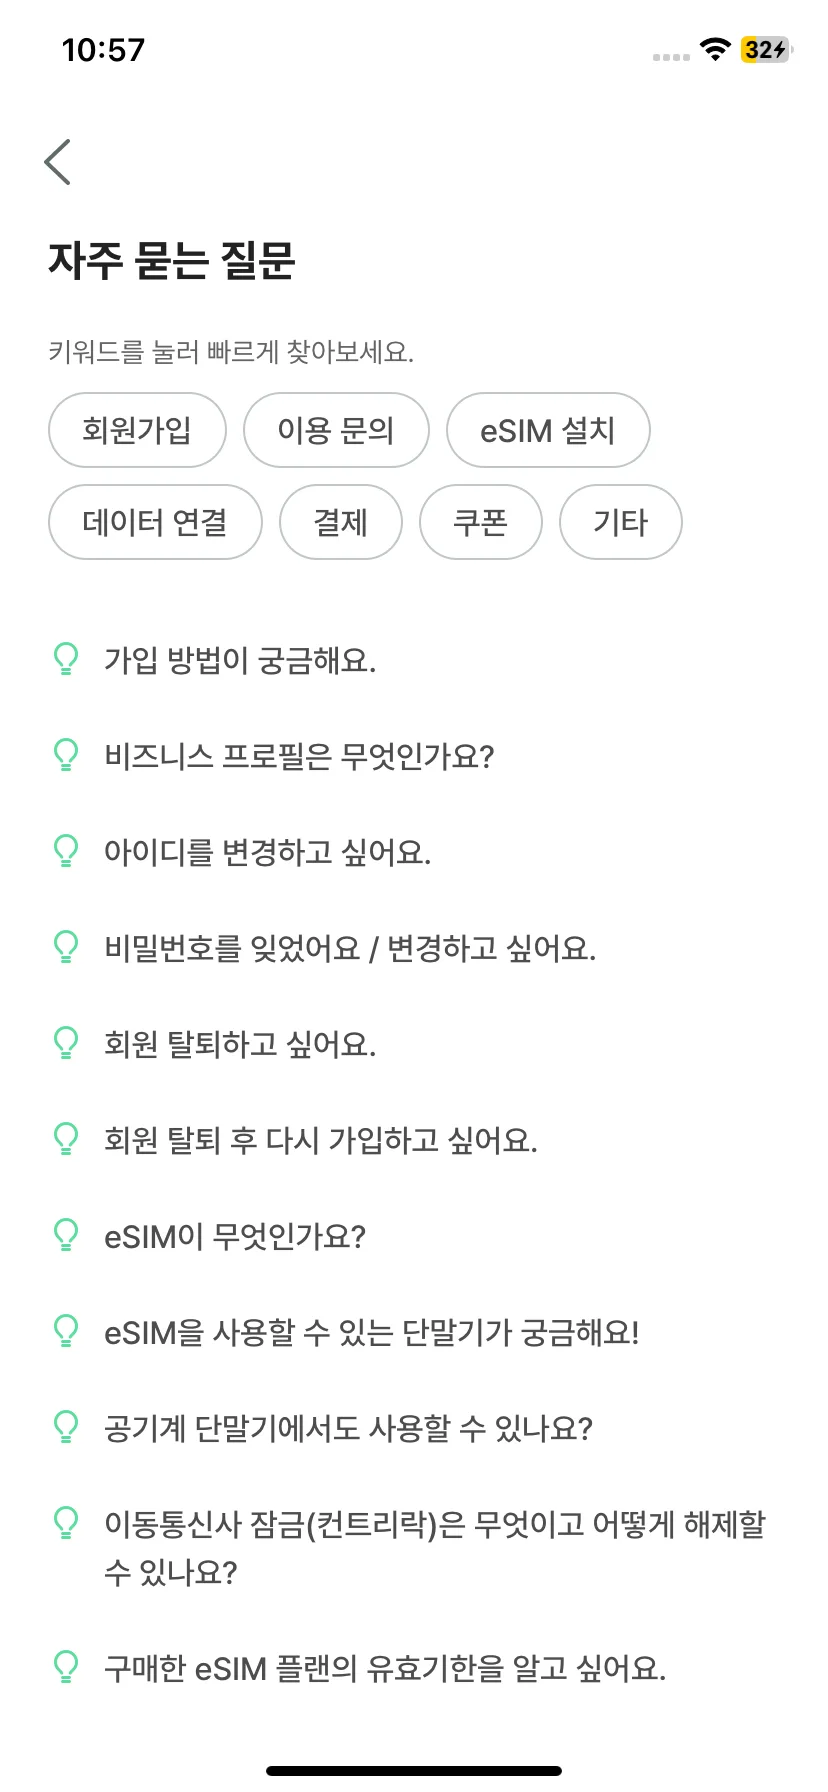828x1792 pixels.
Task: Select the 결제 keyword chip
Action: tap(341, 522)
